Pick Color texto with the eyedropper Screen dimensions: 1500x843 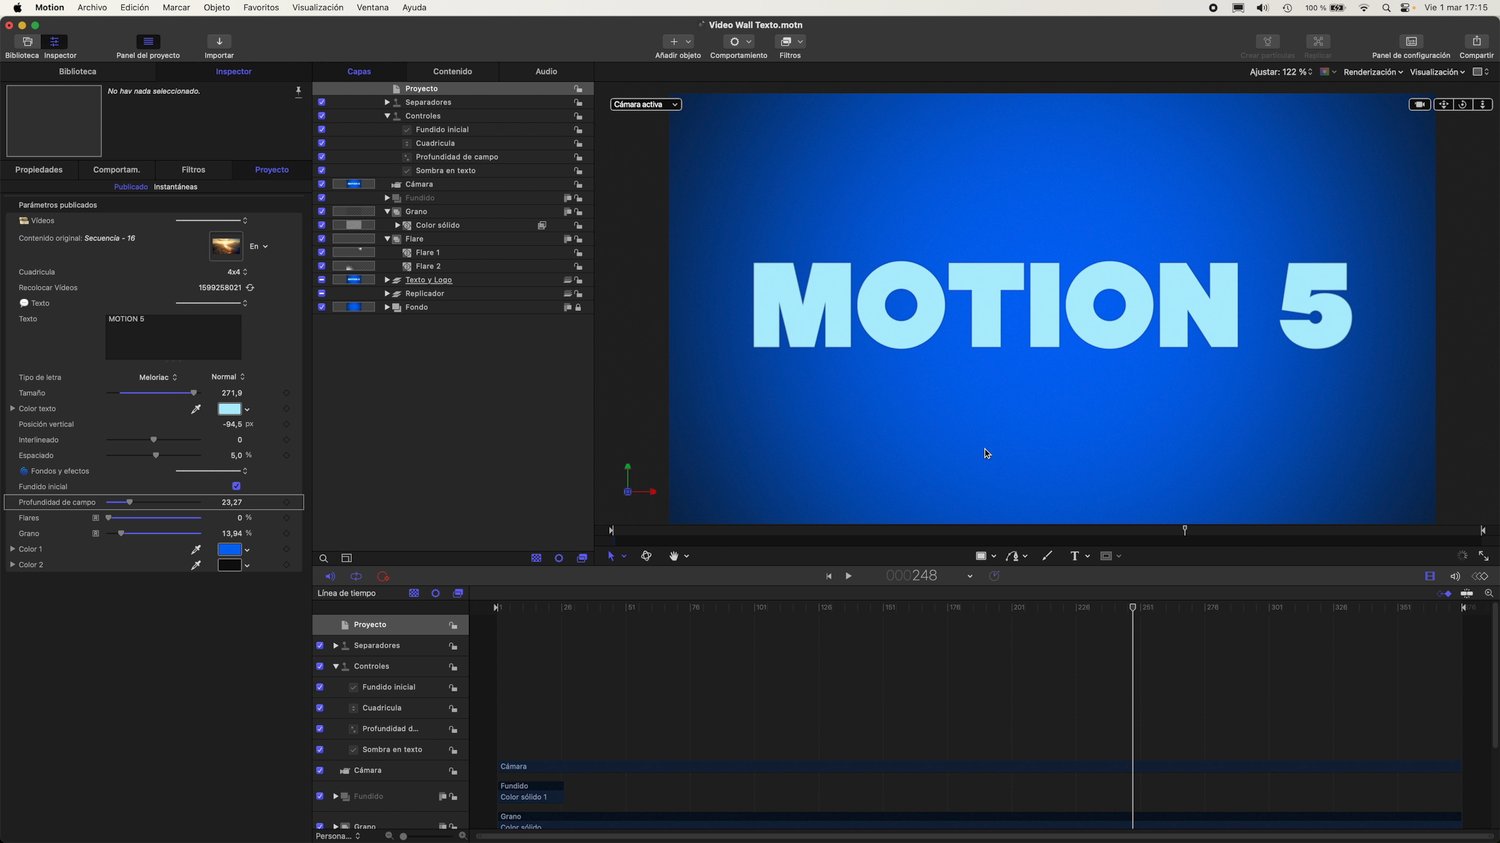(x=196, y=409)
